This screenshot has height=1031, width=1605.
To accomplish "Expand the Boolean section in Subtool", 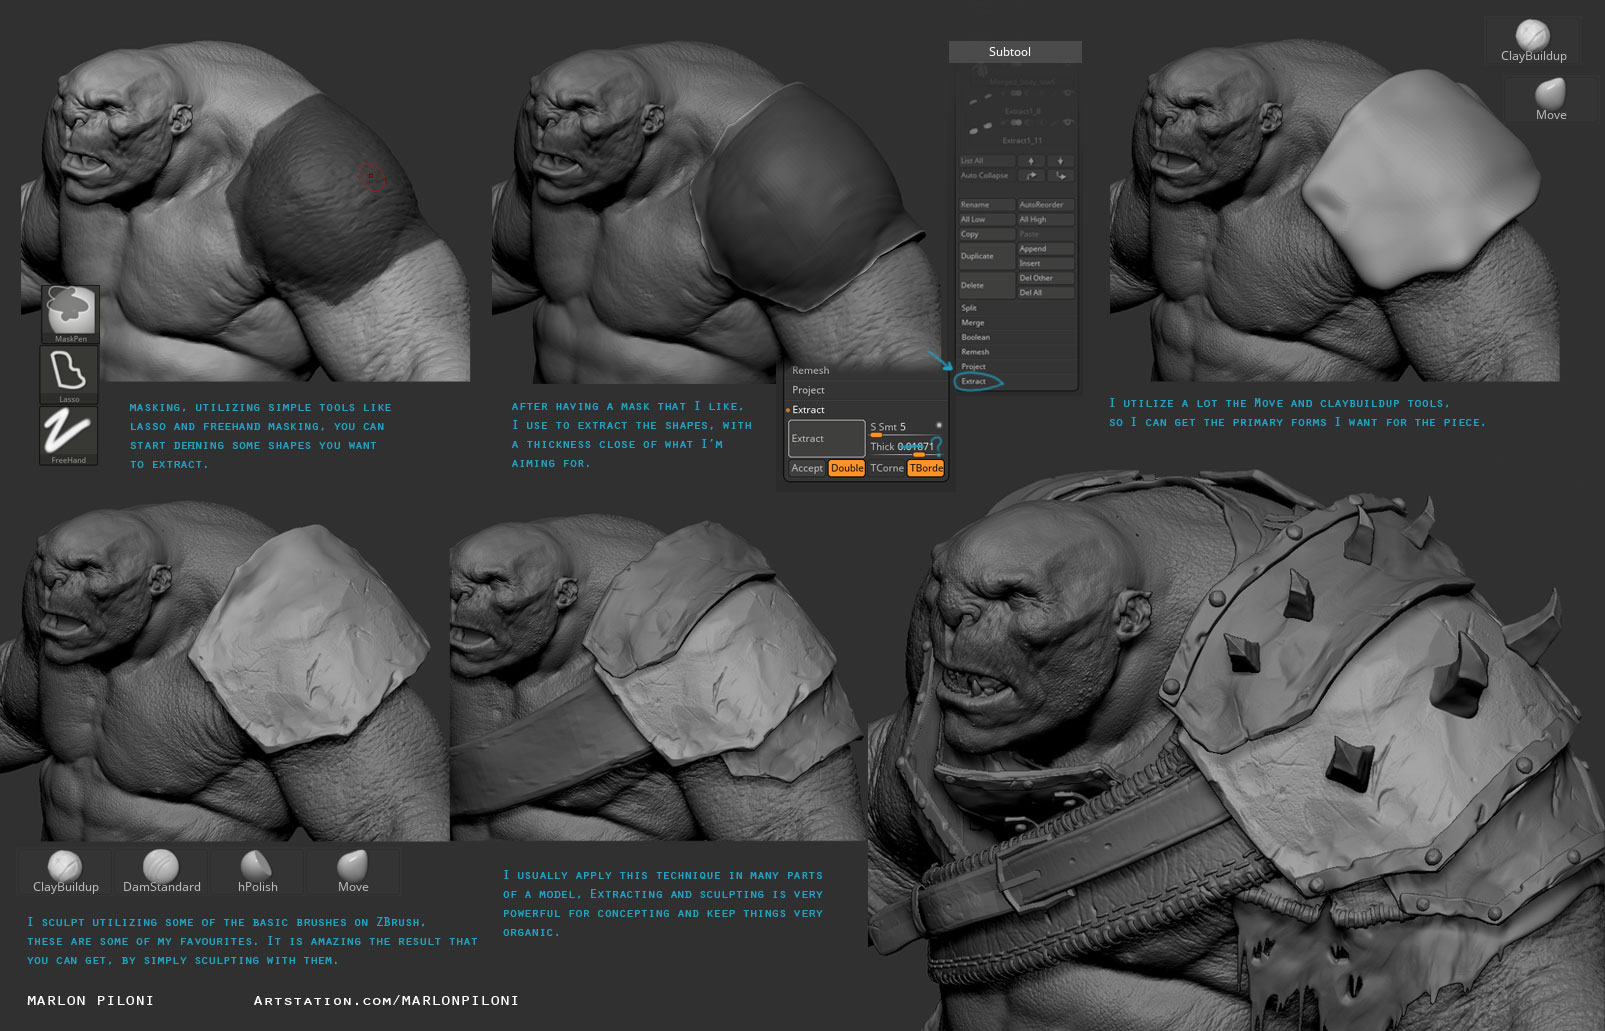I will point(1017,337).
